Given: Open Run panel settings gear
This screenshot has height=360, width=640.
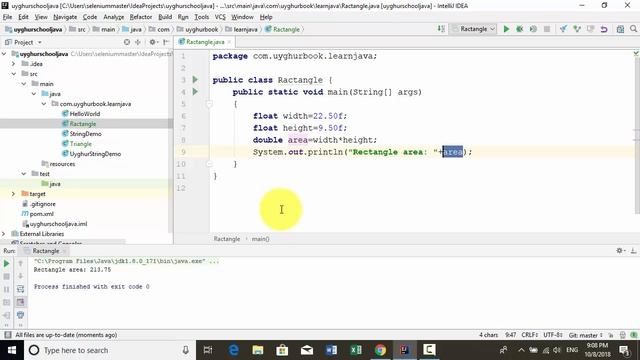Looking at the screenshot, I should (x=620, y=251).
